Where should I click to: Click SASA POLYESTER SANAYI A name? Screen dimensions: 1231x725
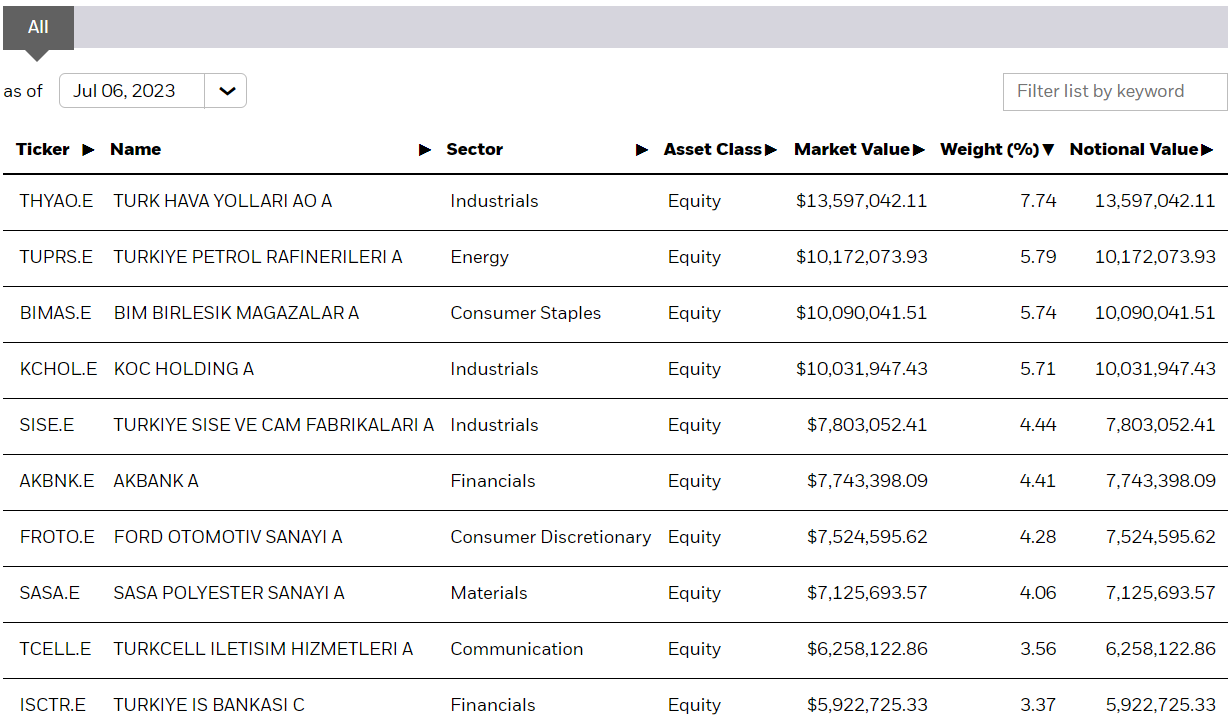[229, 593]
